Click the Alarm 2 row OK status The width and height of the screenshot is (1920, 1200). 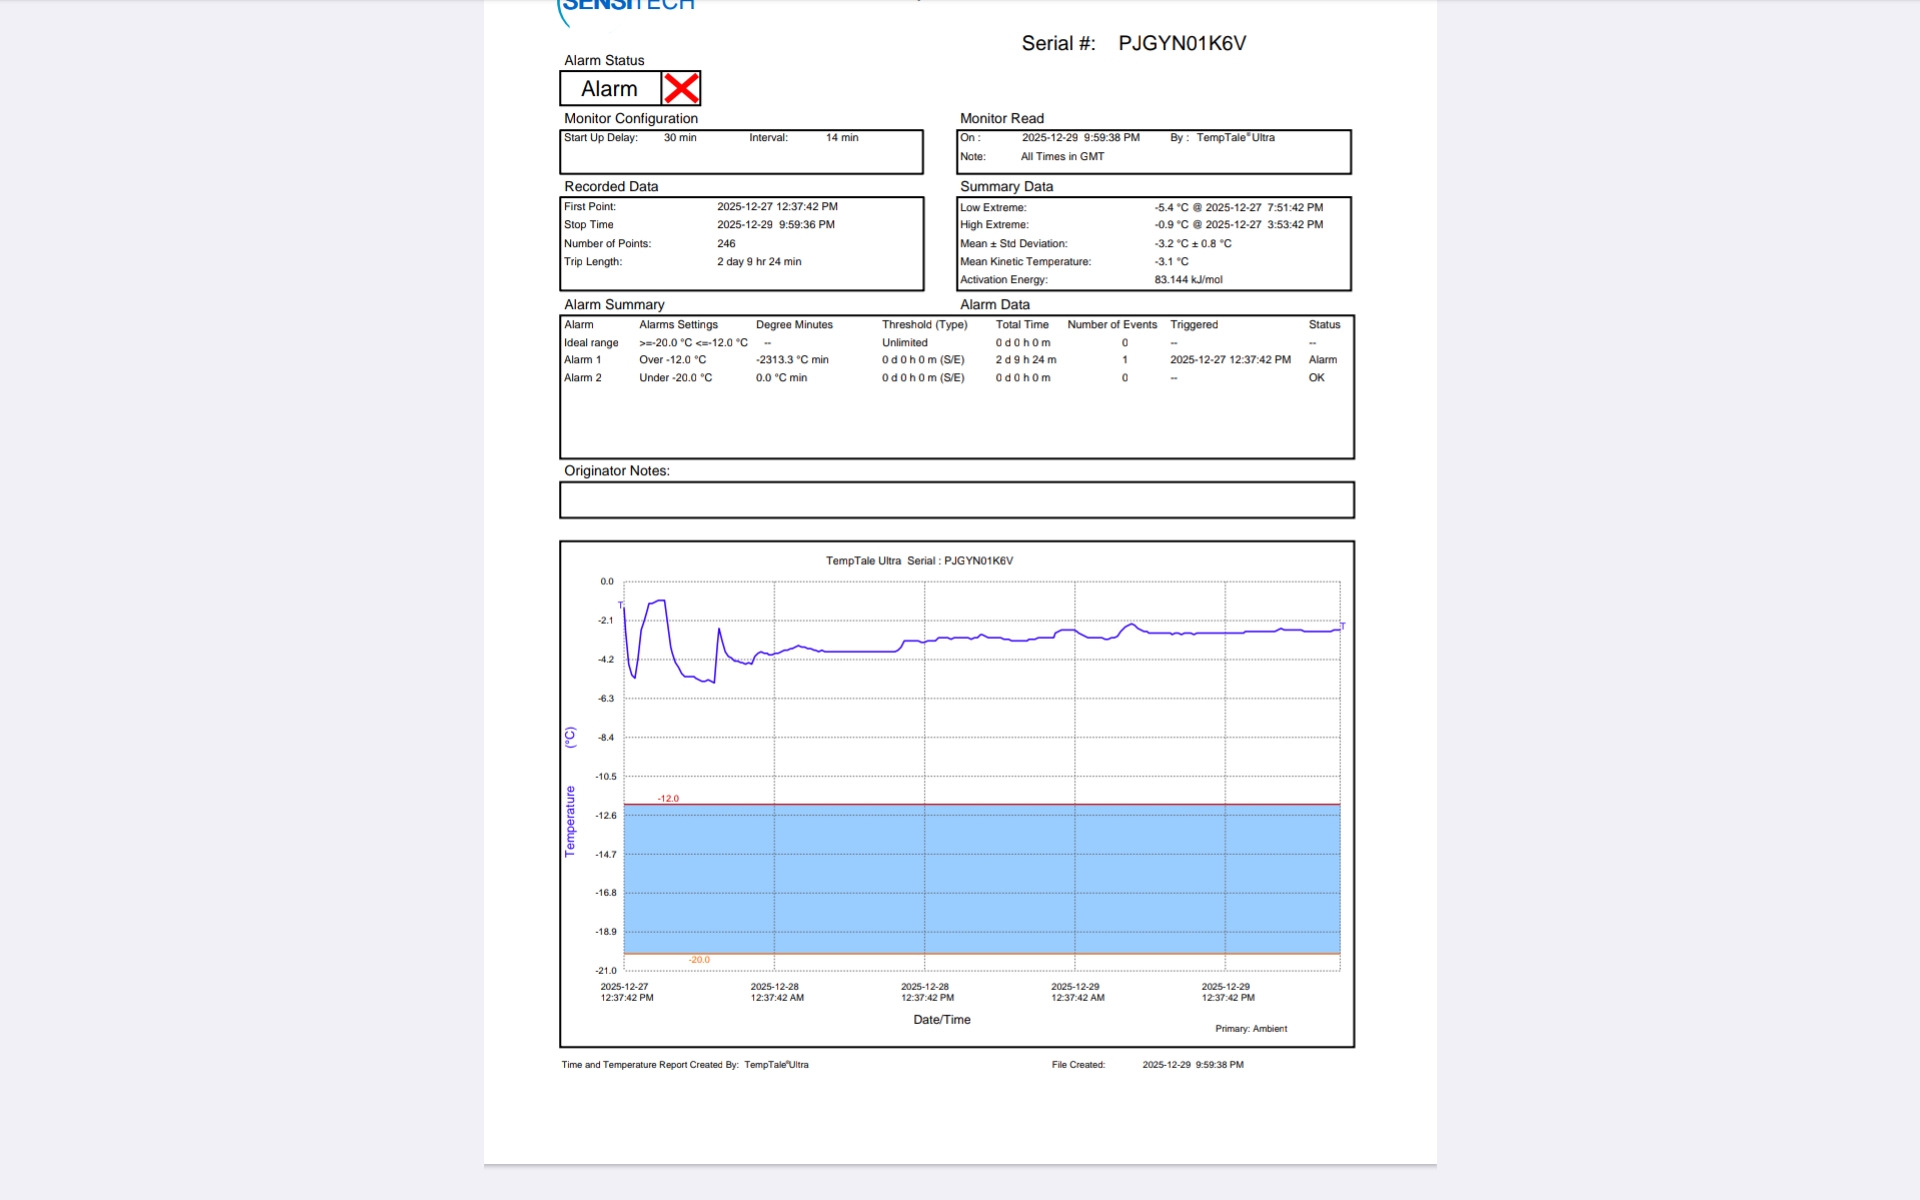[1316, 378]
